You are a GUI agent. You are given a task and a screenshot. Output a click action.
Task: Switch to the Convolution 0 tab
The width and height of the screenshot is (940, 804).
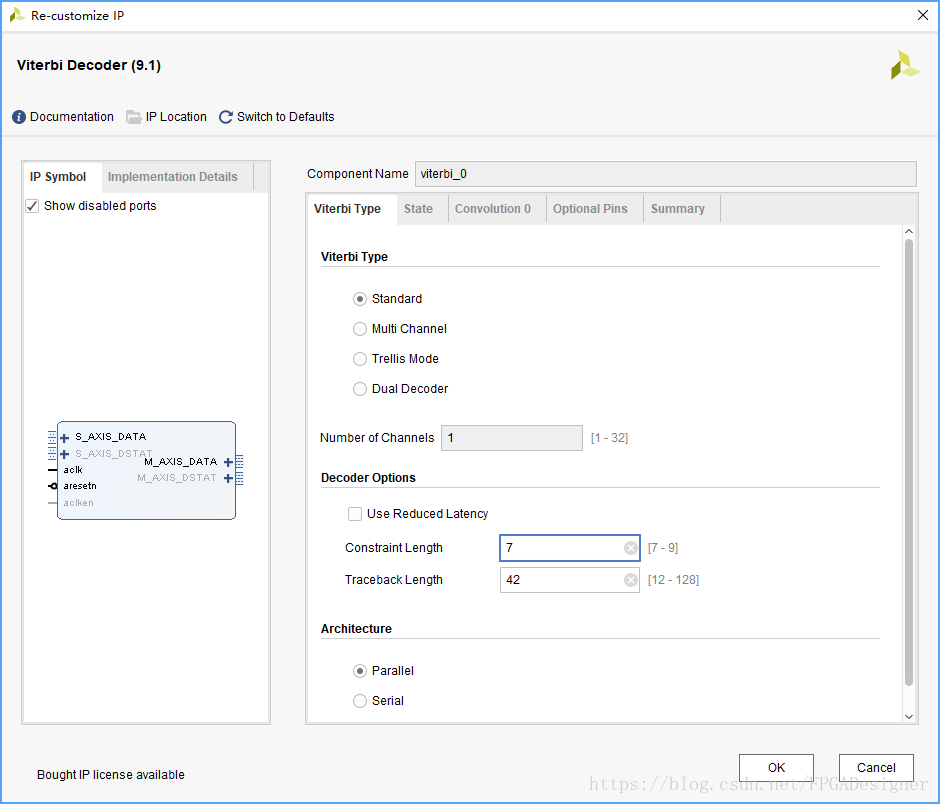(x=492, y=209)
